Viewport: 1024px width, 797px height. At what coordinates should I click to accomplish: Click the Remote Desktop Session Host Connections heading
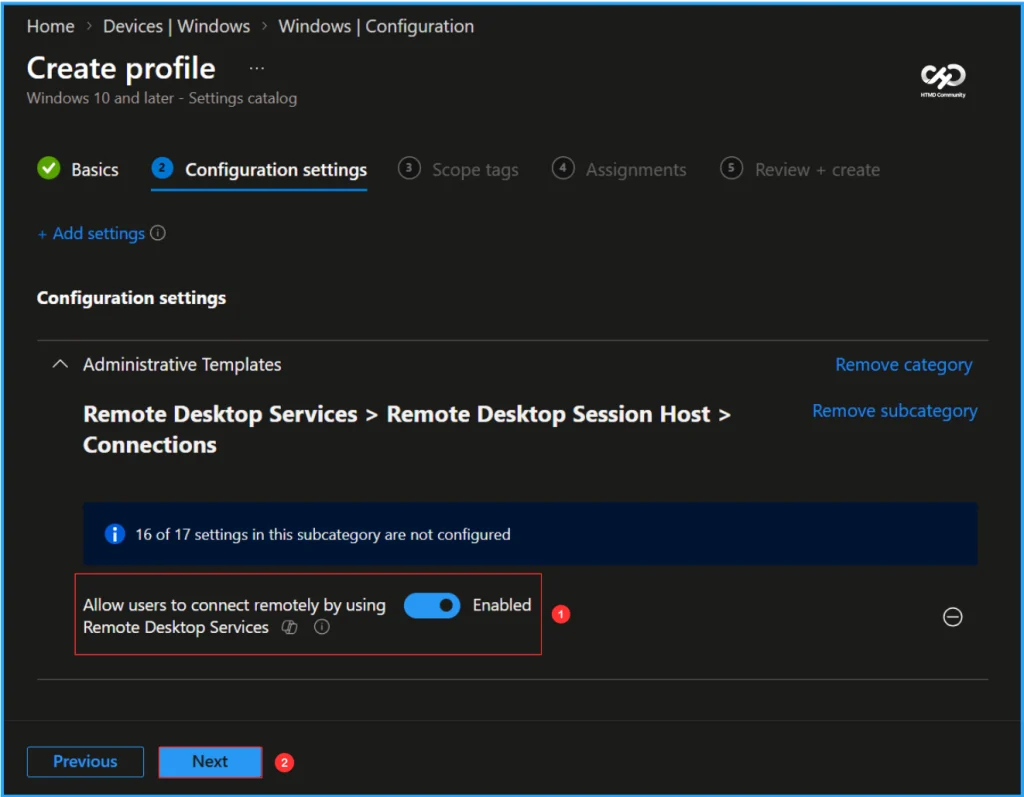(407, 429)
